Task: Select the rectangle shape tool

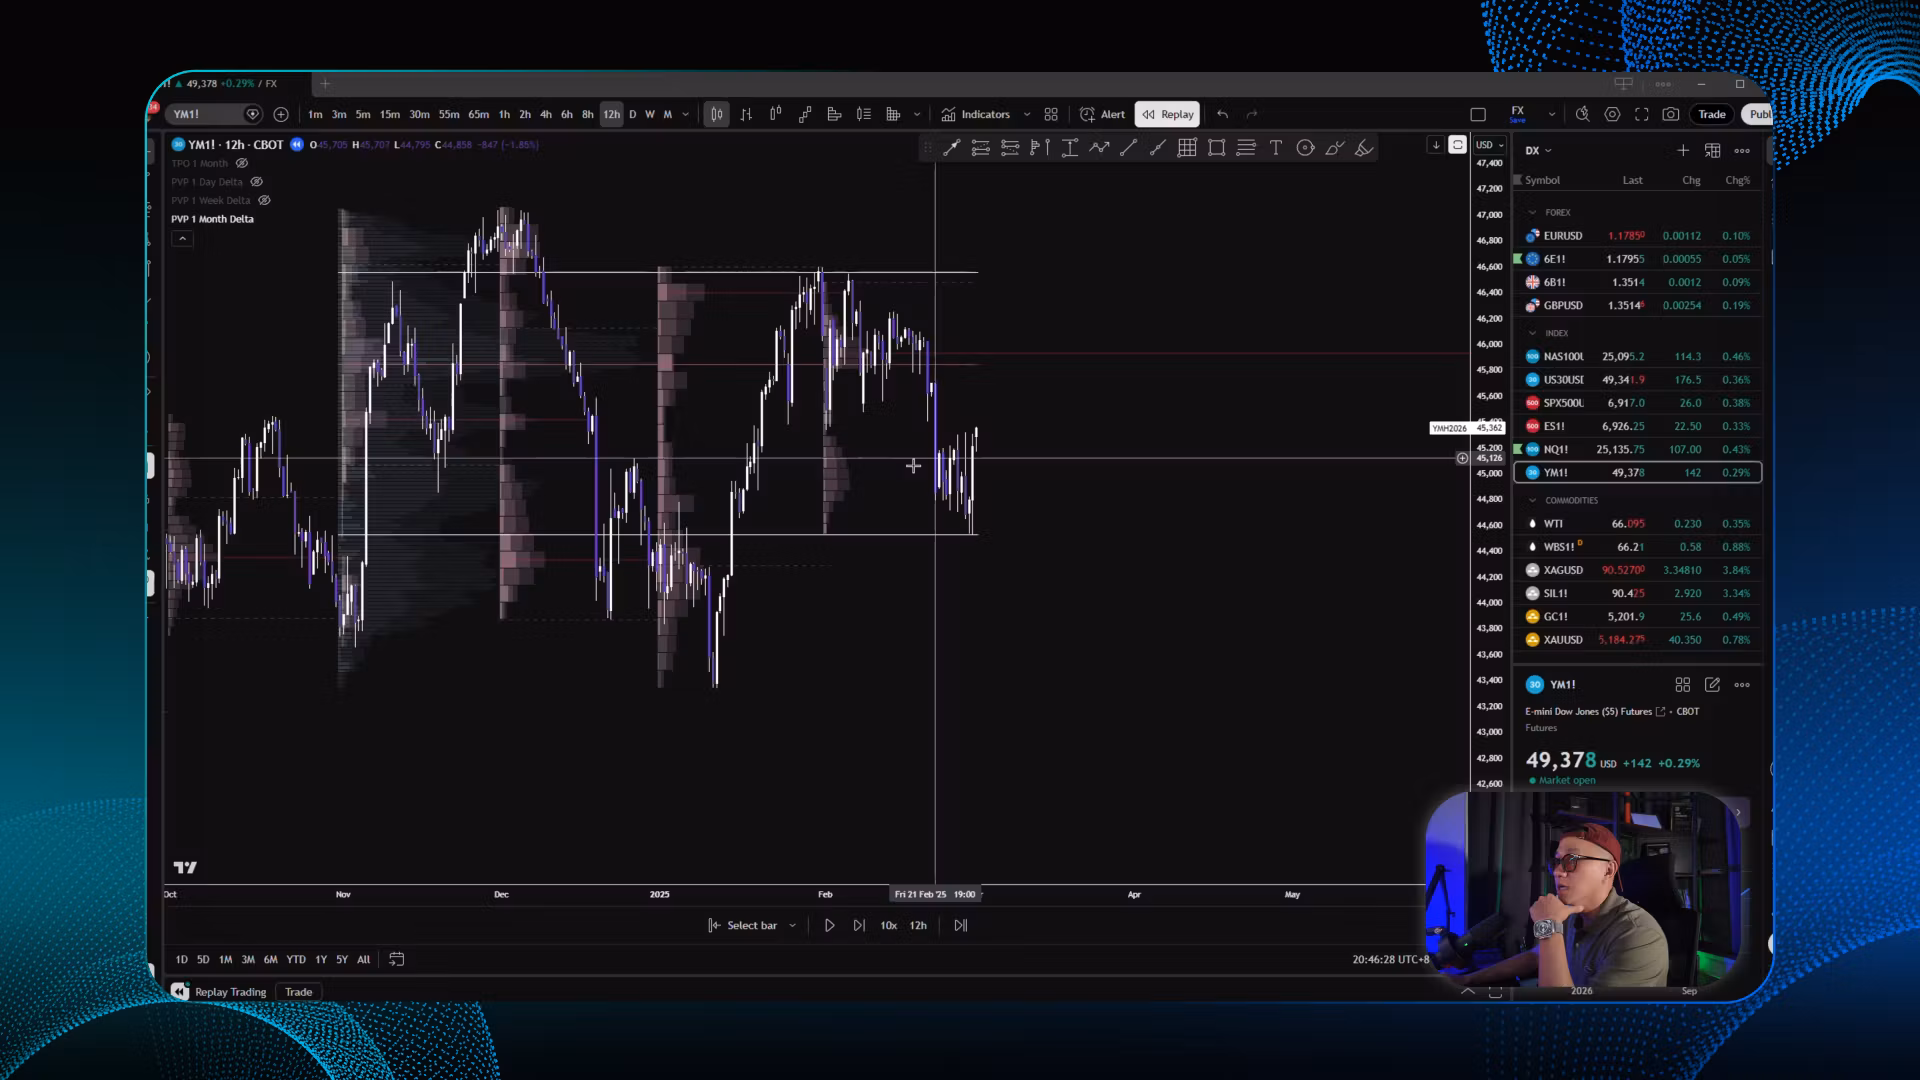Action: pos(1217,148)
